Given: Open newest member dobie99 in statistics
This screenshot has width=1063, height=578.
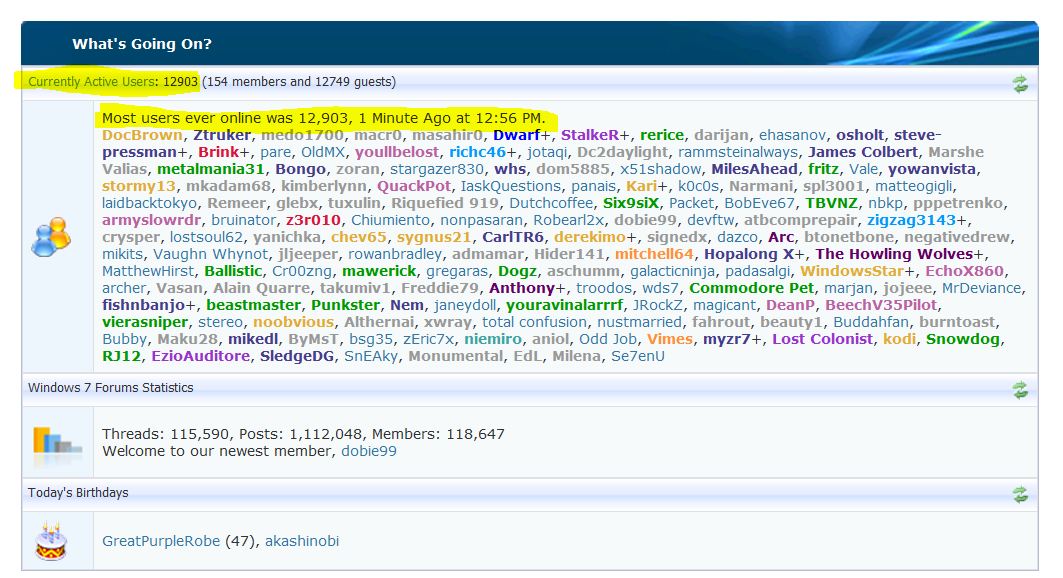Looking at the screenshot, I should (x=369, y=451).
